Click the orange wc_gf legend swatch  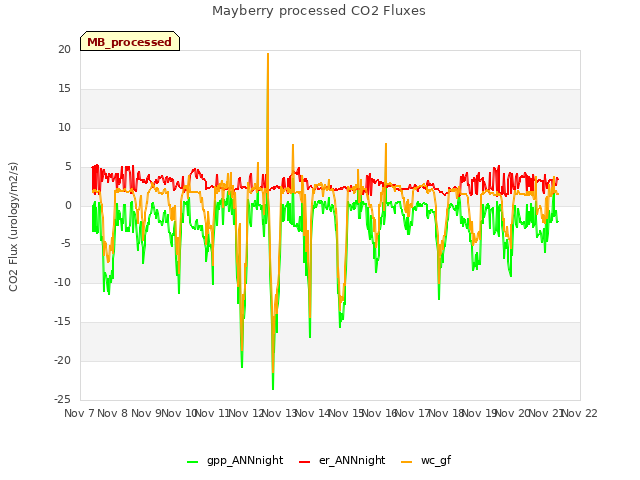pyautogui.click(x=407, y=462)
